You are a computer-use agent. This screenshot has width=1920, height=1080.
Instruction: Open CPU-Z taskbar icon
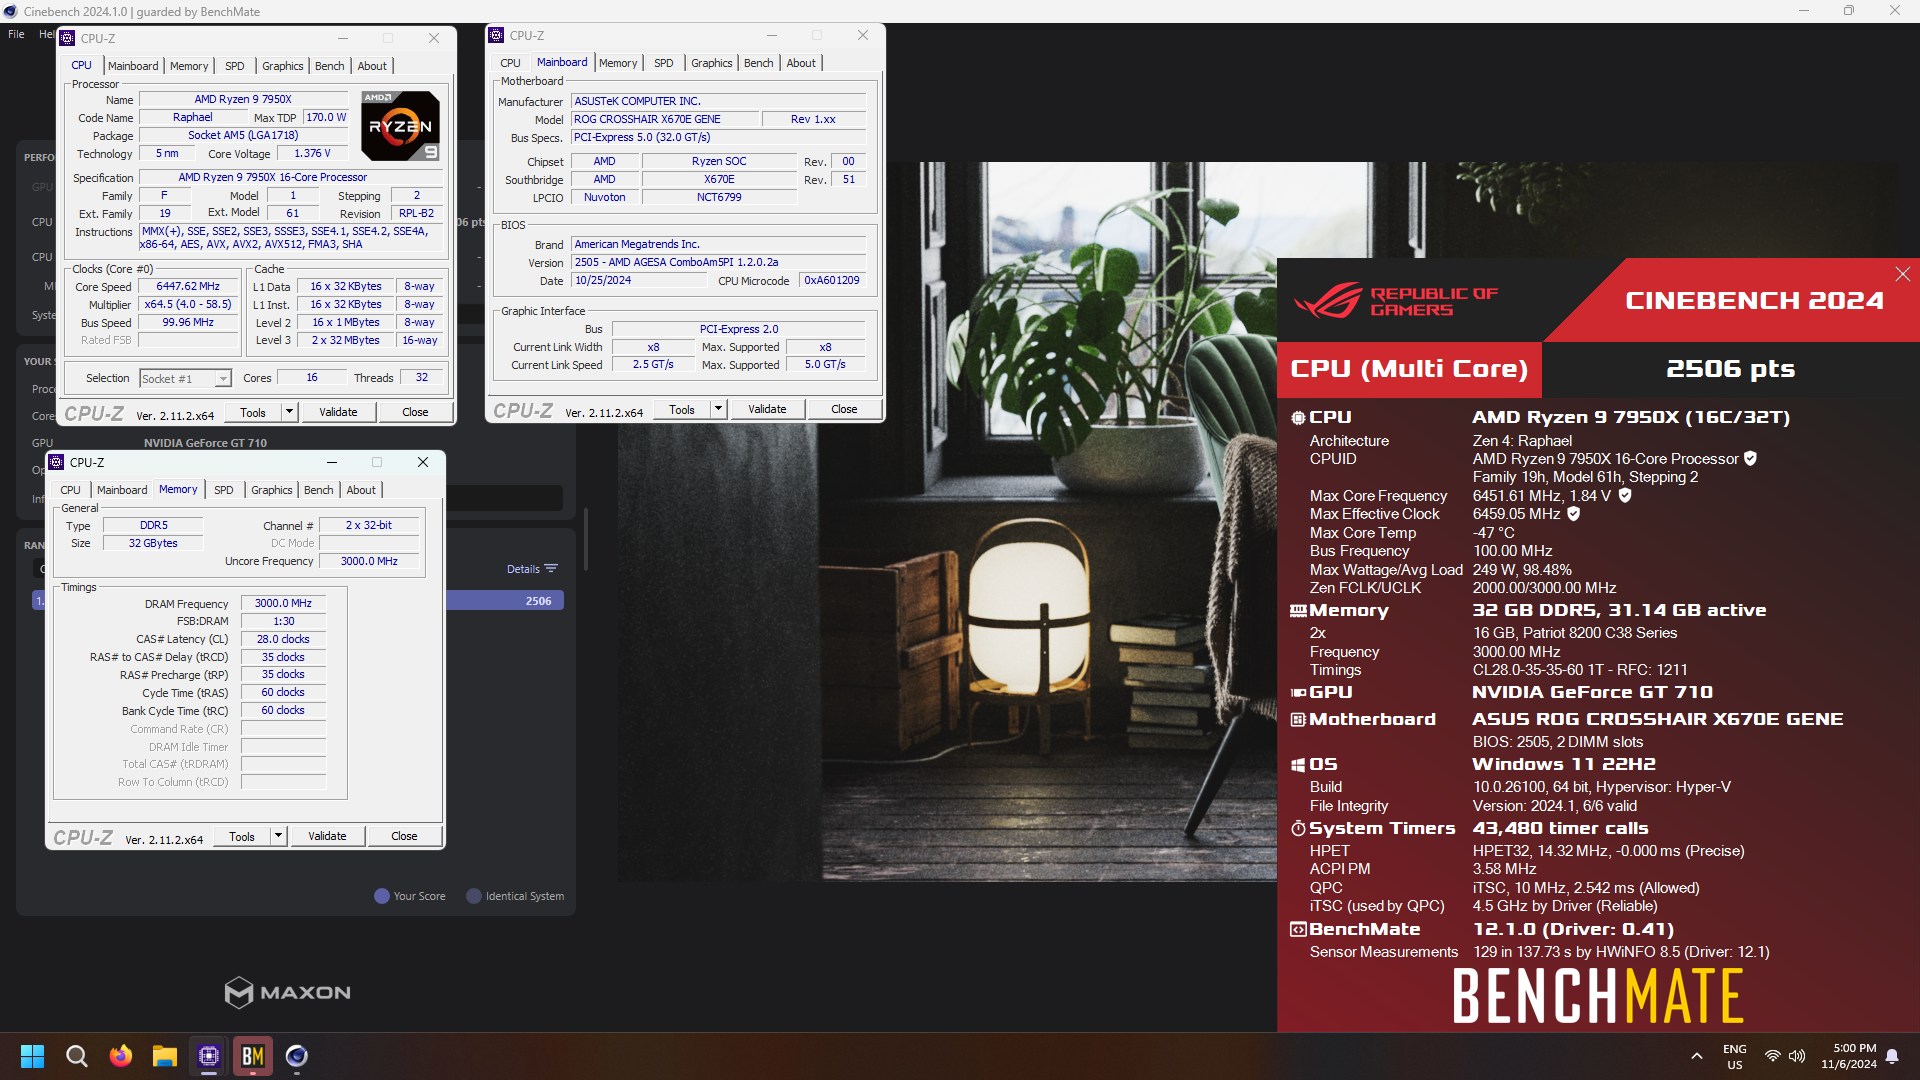coord(208,1056)
